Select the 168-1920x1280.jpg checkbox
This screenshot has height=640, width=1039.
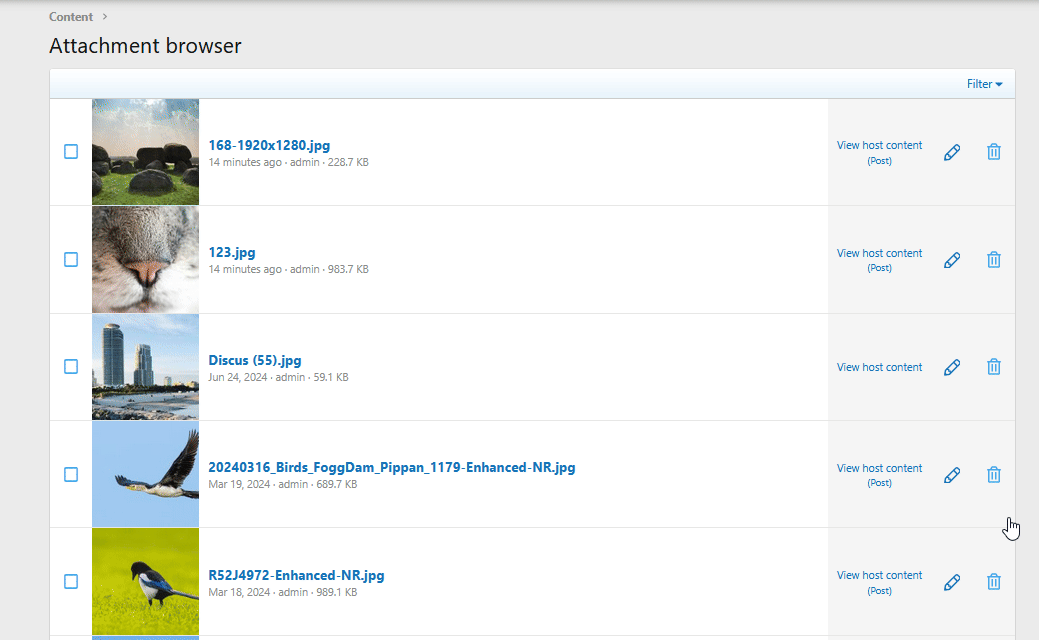tap(71, 152)
